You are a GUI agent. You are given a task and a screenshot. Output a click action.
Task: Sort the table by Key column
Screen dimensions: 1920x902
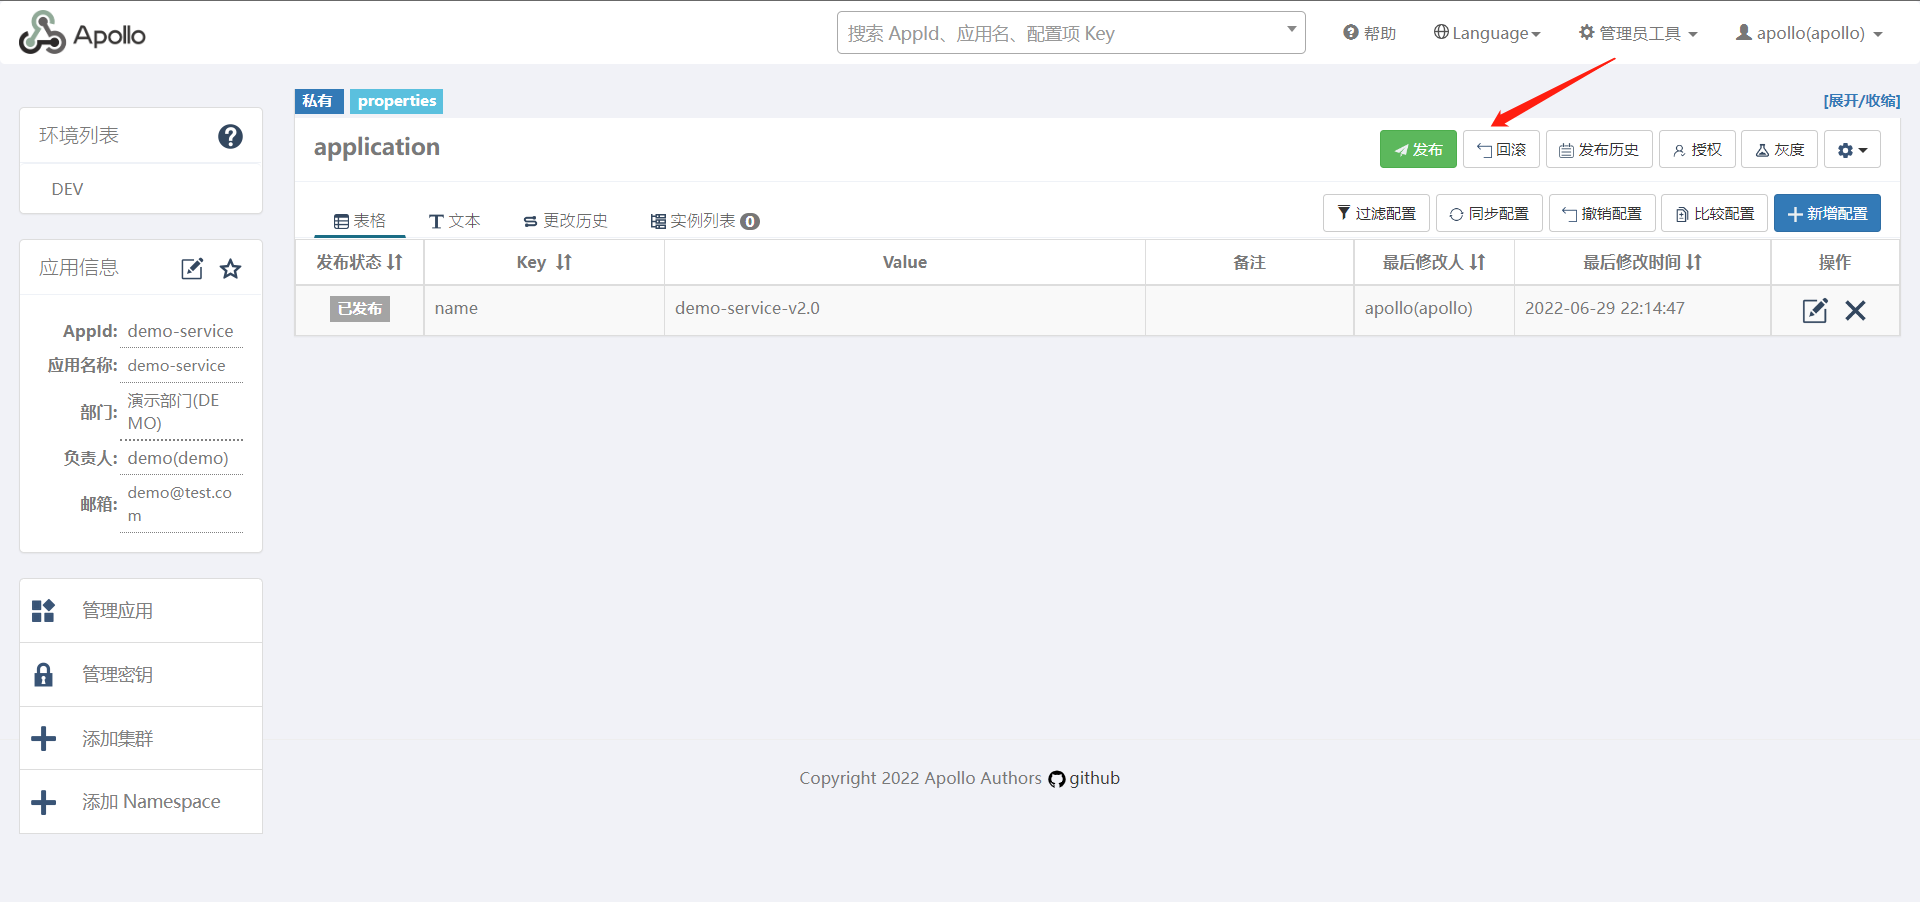click(564, 262)
